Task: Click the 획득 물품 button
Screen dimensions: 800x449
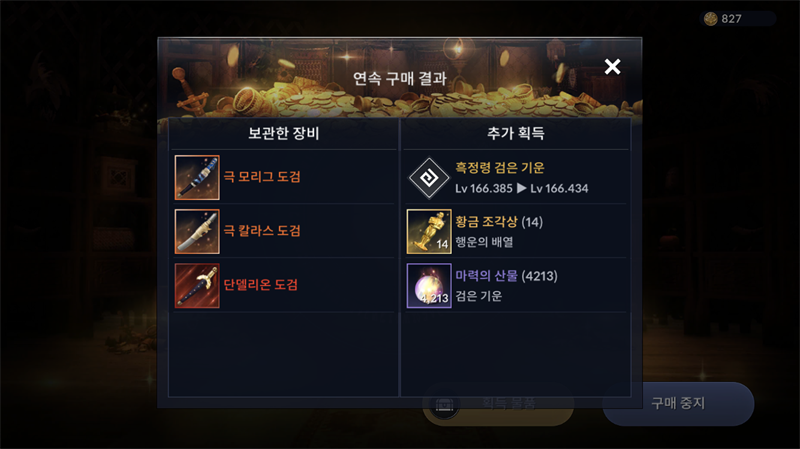Action: [x=498, y=405]
